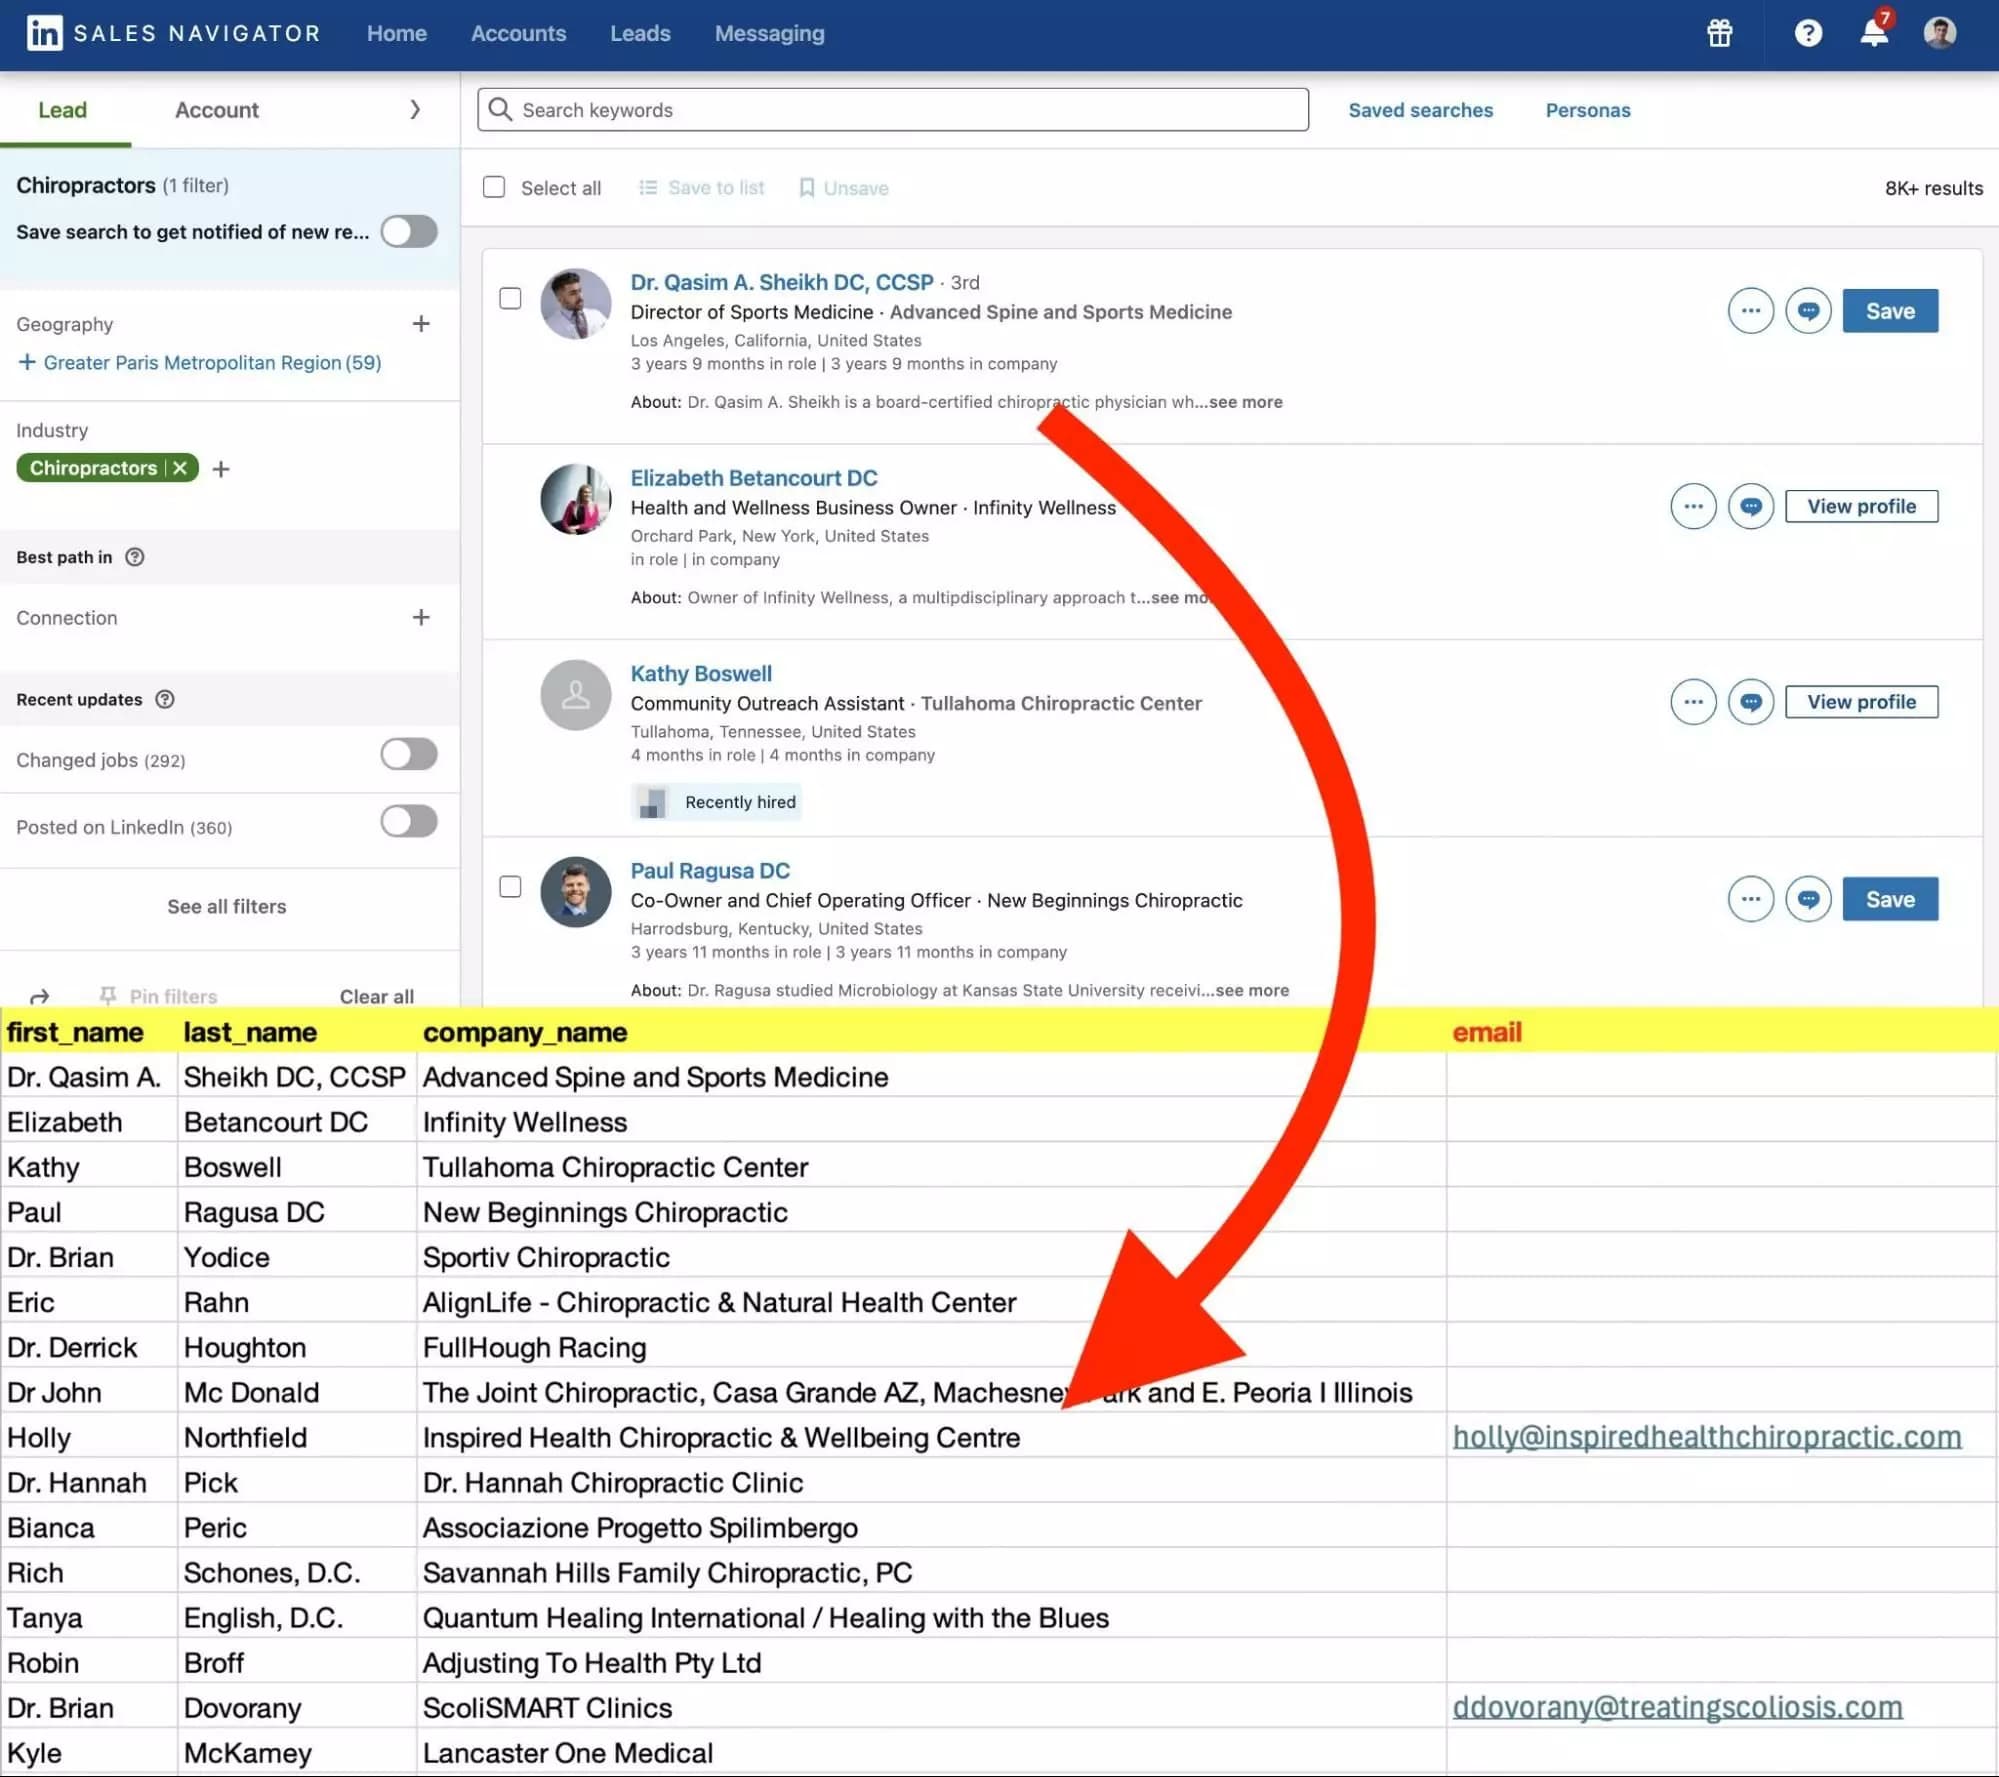Remove Chiropractors industry filter with X
Viewport: 1999px width, 1777px height.
tap(180, 468)
